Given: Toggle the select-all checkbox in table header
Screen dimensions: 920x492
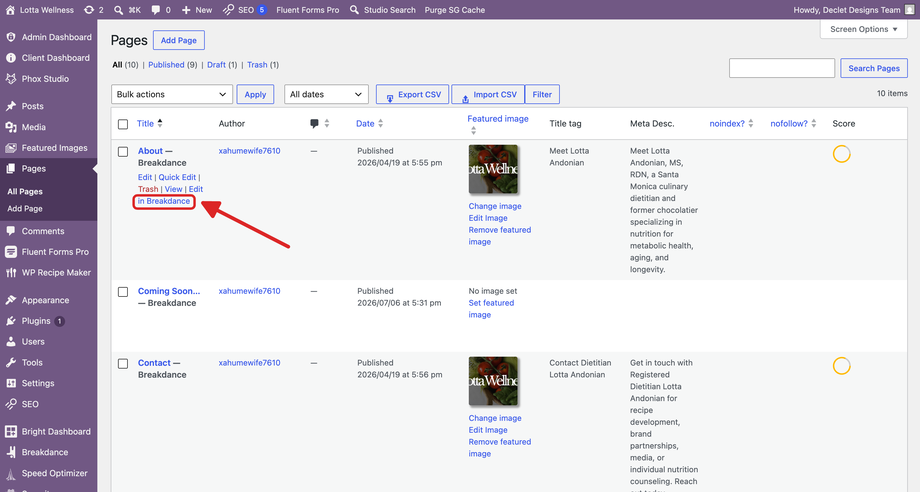Looking at the screenshot, I should (x=123, y=124).
